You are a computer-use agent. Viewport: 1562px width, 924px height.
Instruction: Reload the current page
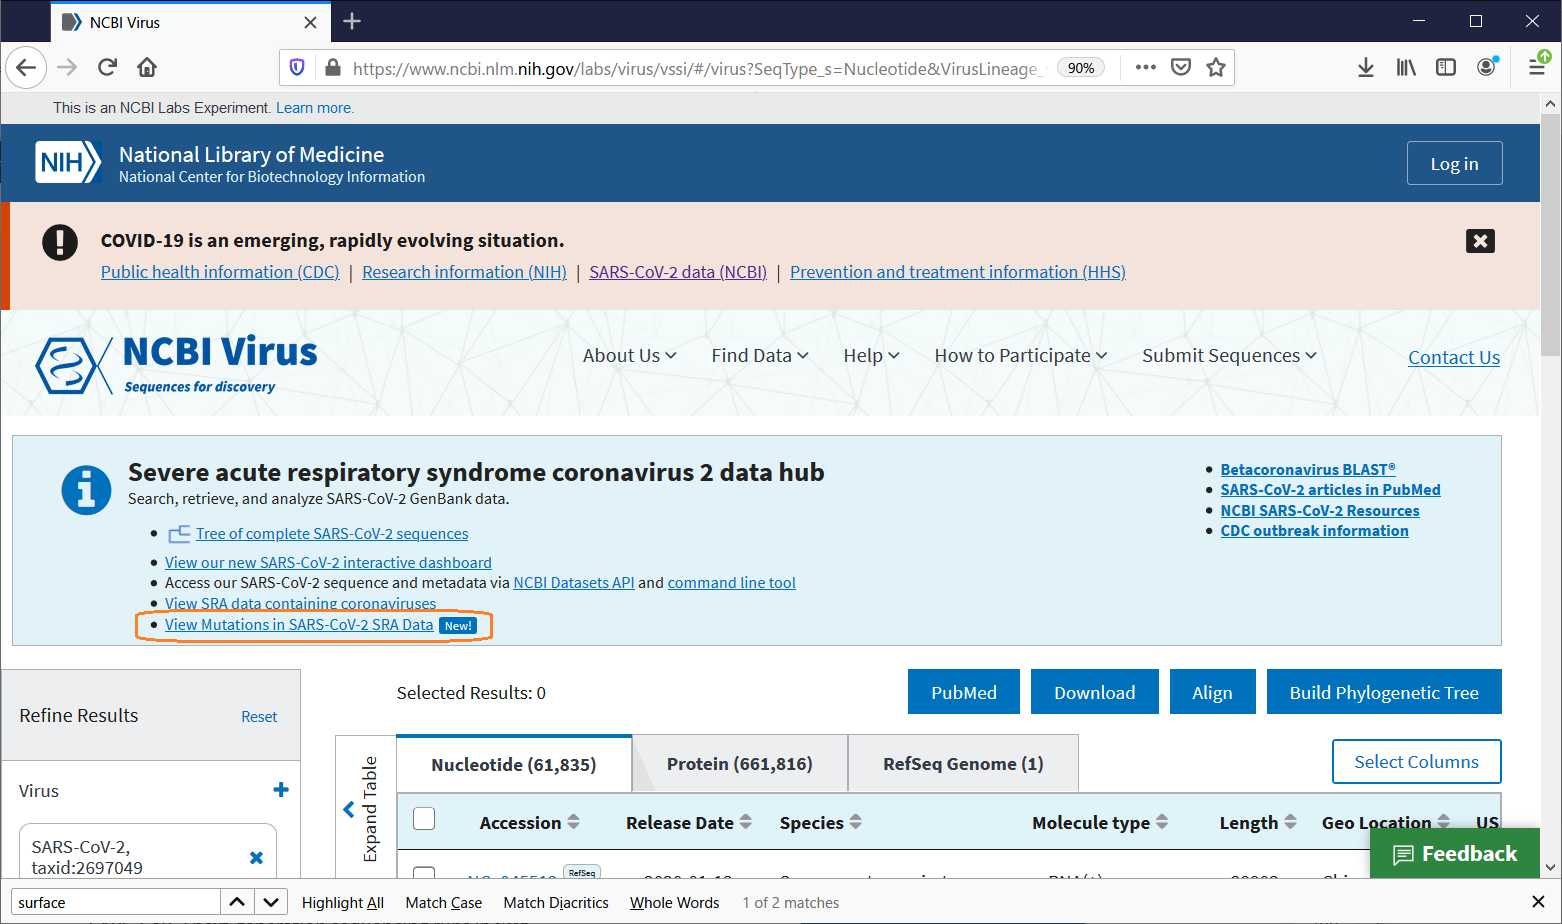tap(107, 68)
